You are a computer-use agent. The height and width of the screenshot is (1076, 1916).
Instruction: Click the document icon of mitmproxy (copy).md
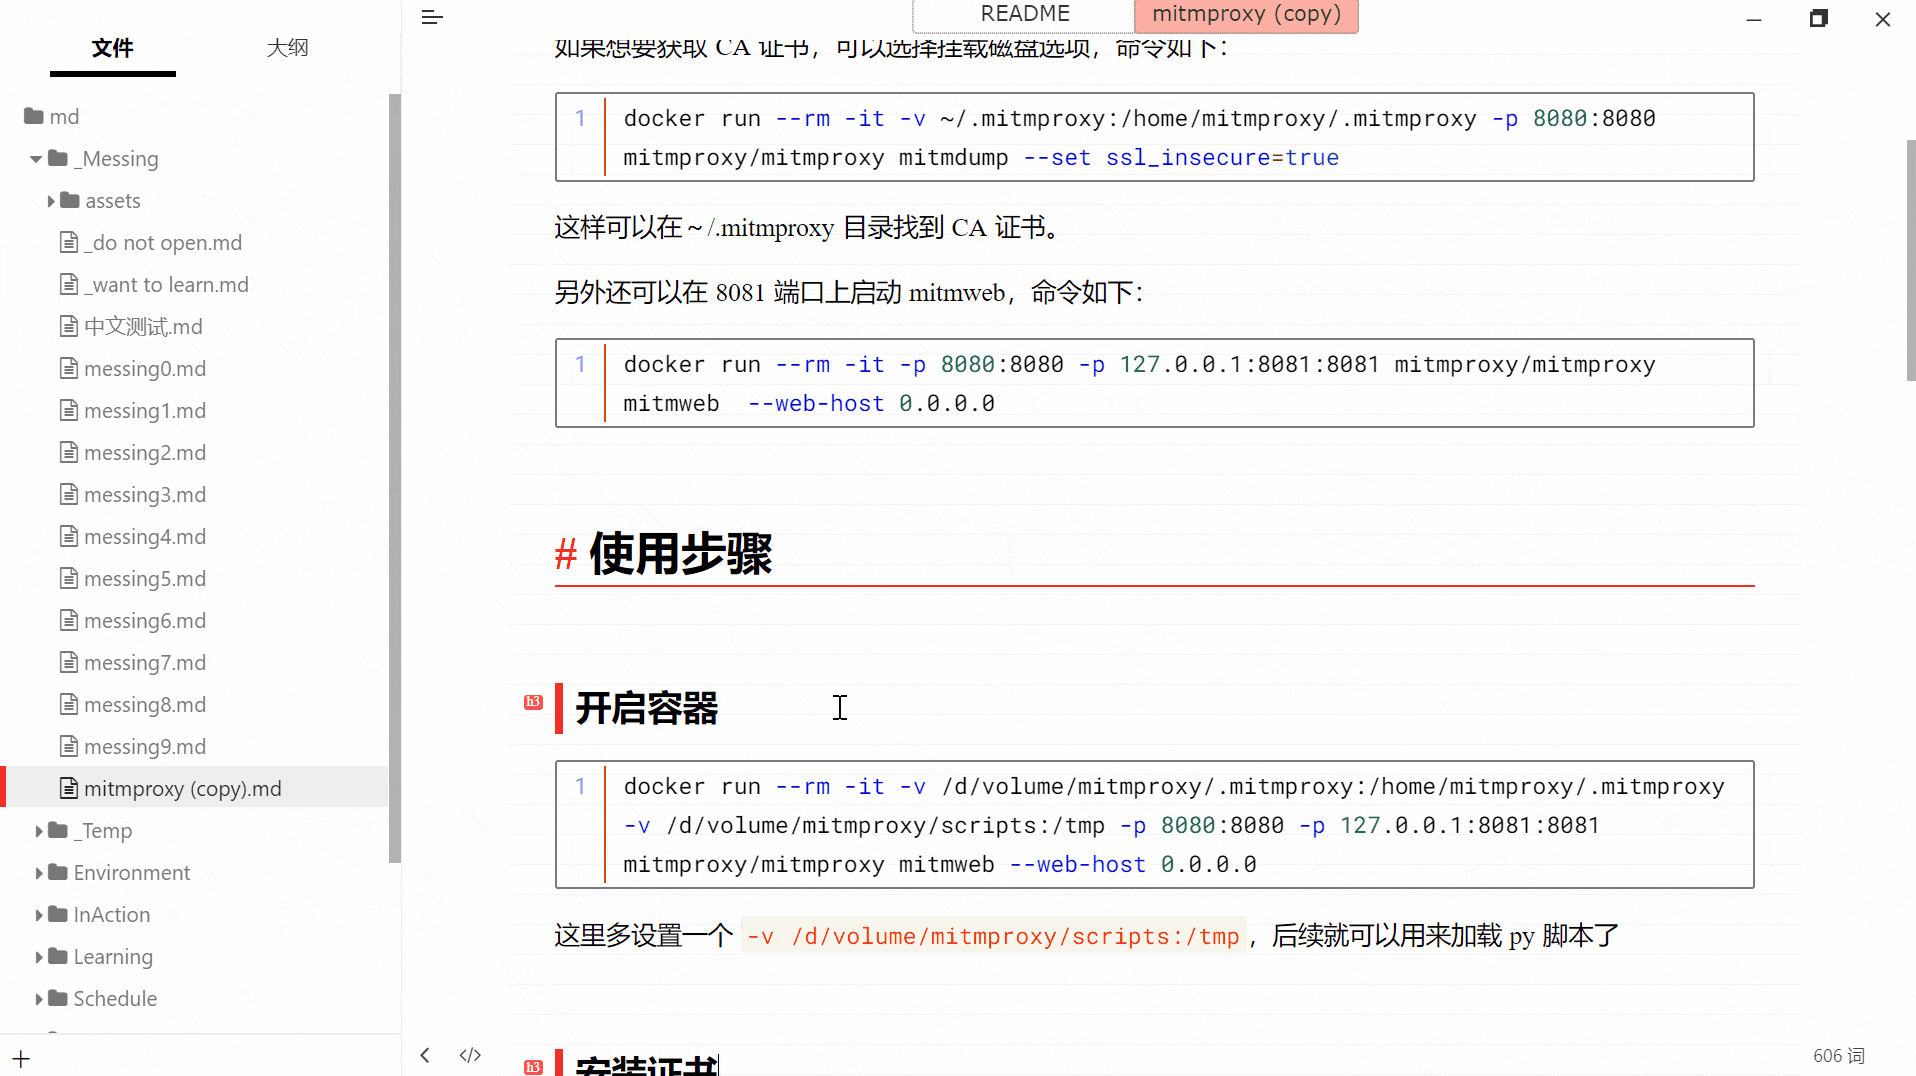[x=67, y=788]
